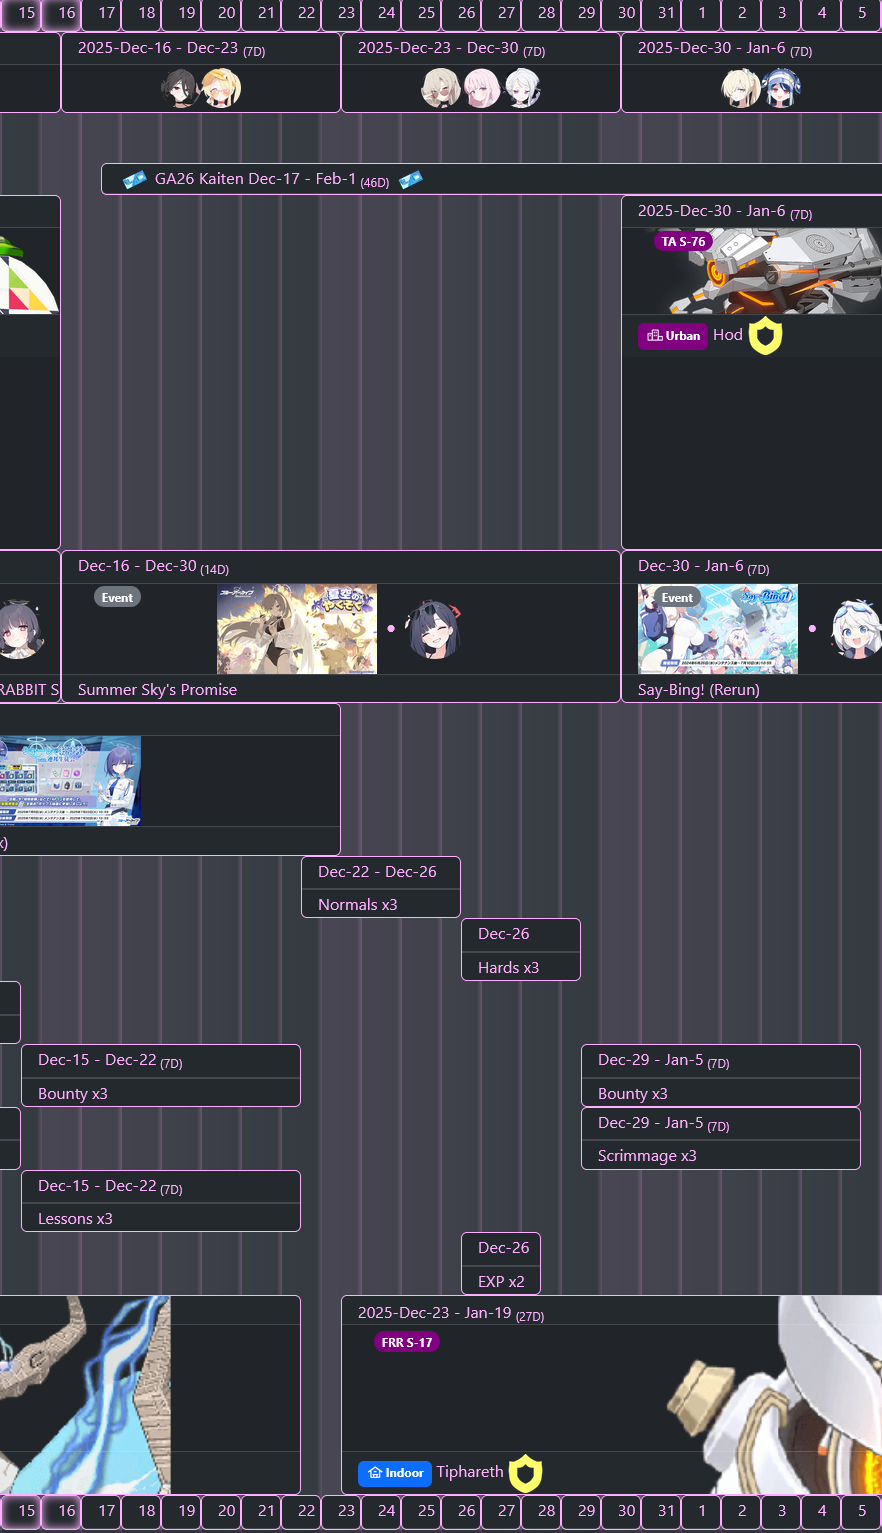Viewport: 882px width, 1533px height.
Task: Click the Dec-22 - Dec-26 date range
Action: pos(377,872)
